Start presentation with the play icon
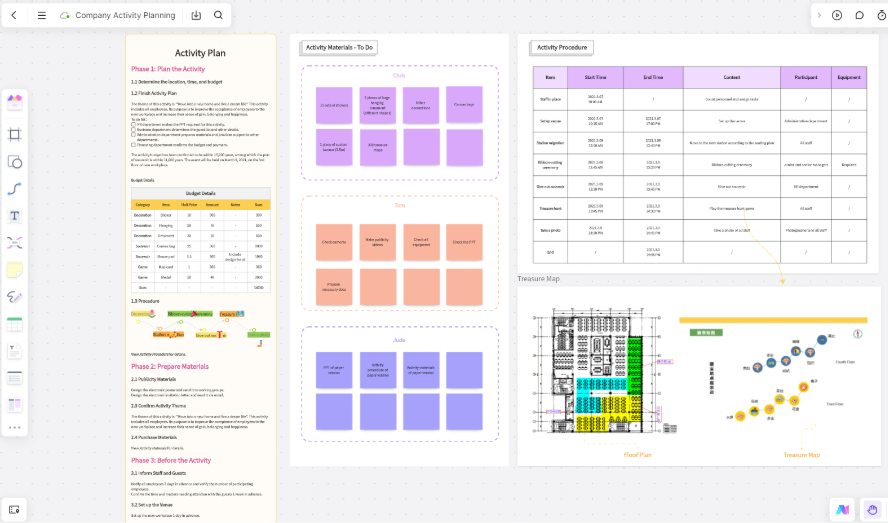This screenshot has height=523, width=888. (x=836, y=15)
